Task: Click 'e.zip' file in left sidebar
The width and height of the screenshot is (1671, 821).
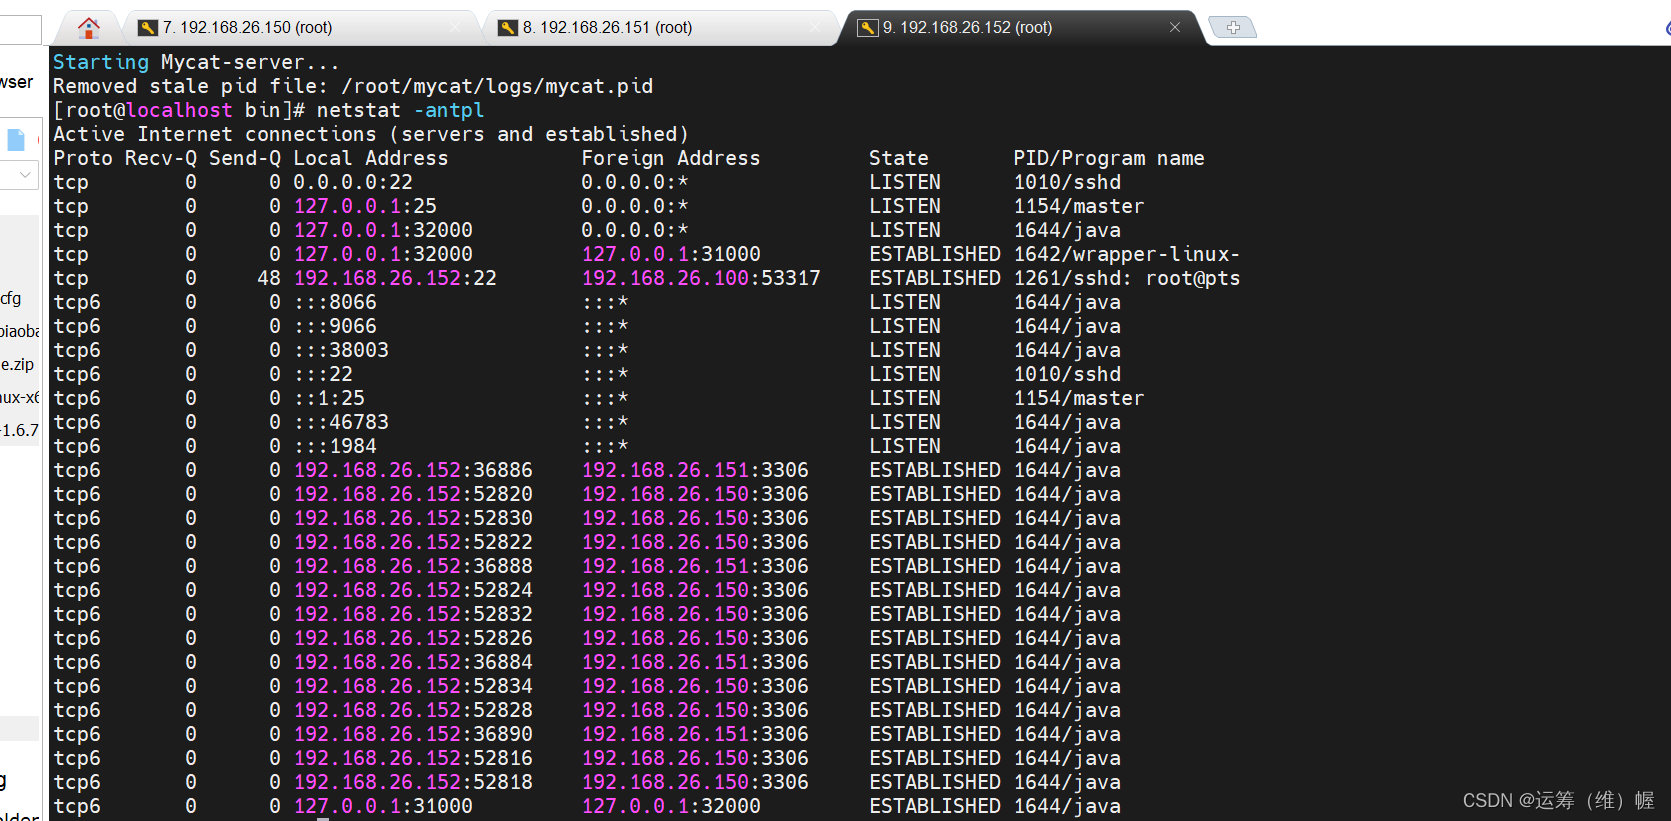Action: click(x=18, y=365)
